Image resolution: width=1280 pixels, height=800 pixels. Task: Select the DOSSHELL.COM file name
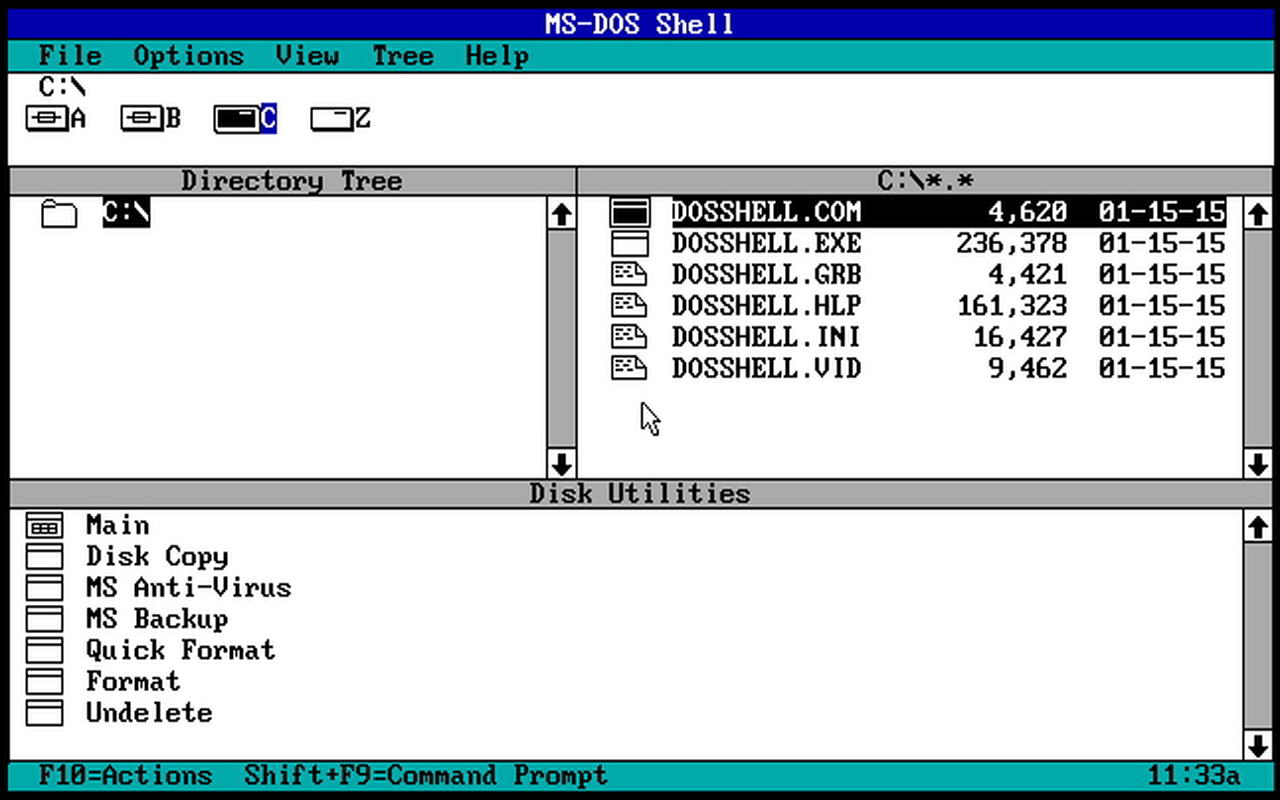tap(766, 213)
